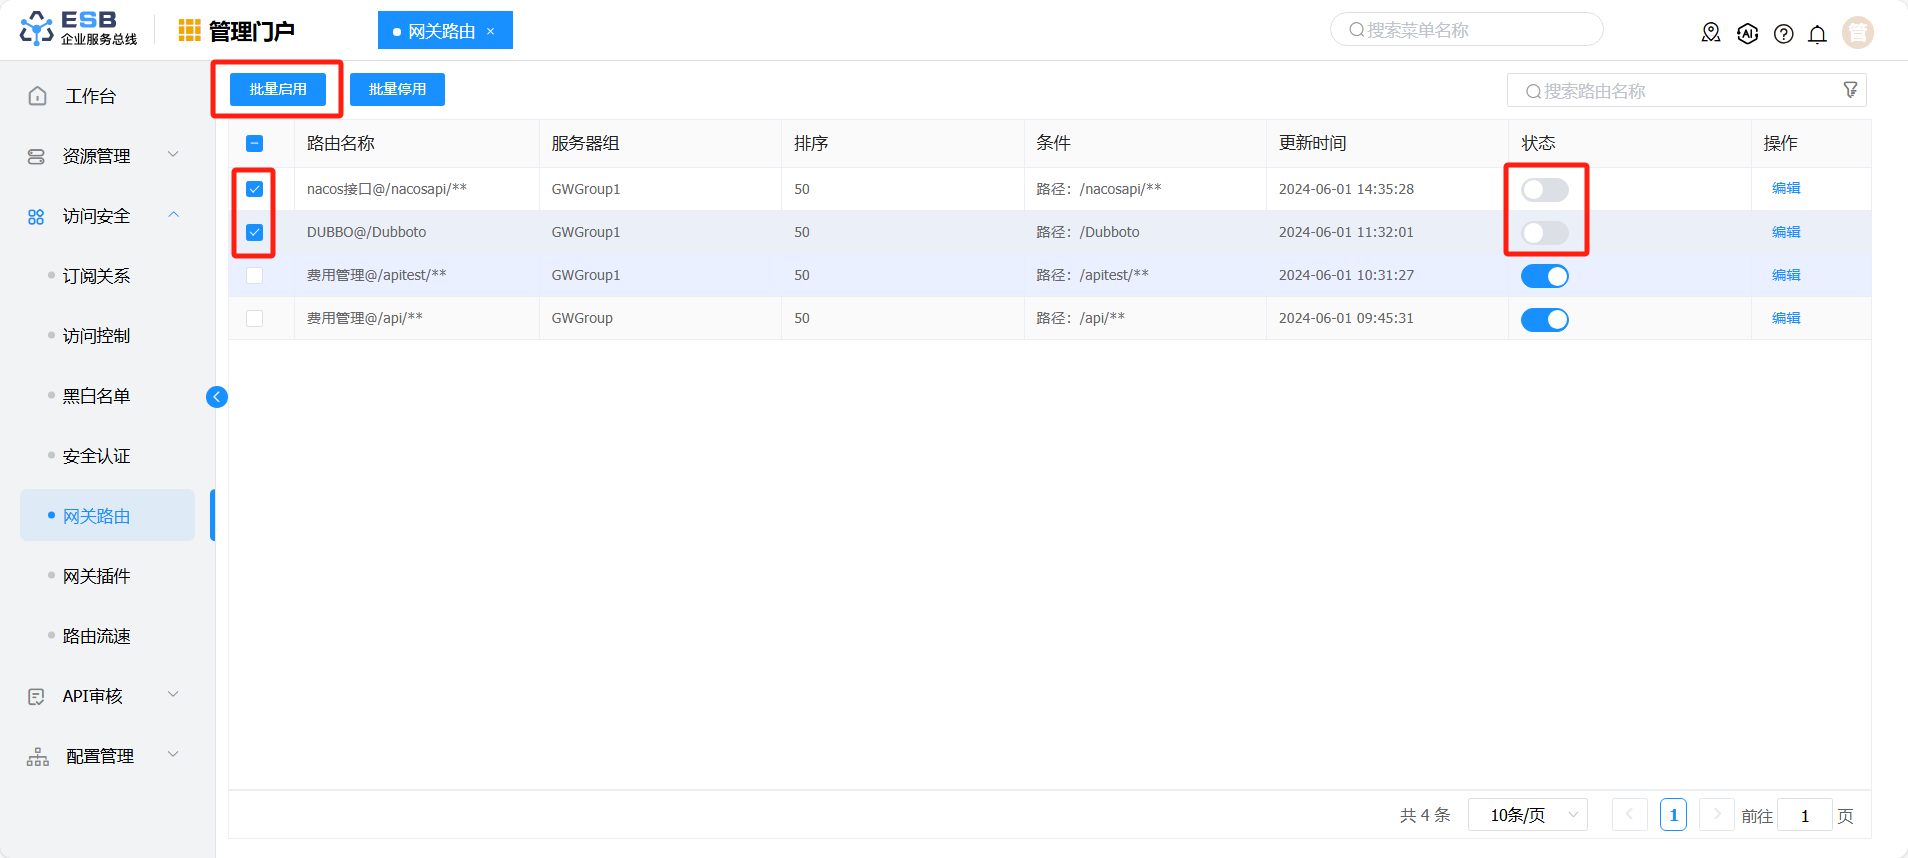Click the orange grid portal icon
Viewport: 1908px width, 858px height.
[189, 31]
